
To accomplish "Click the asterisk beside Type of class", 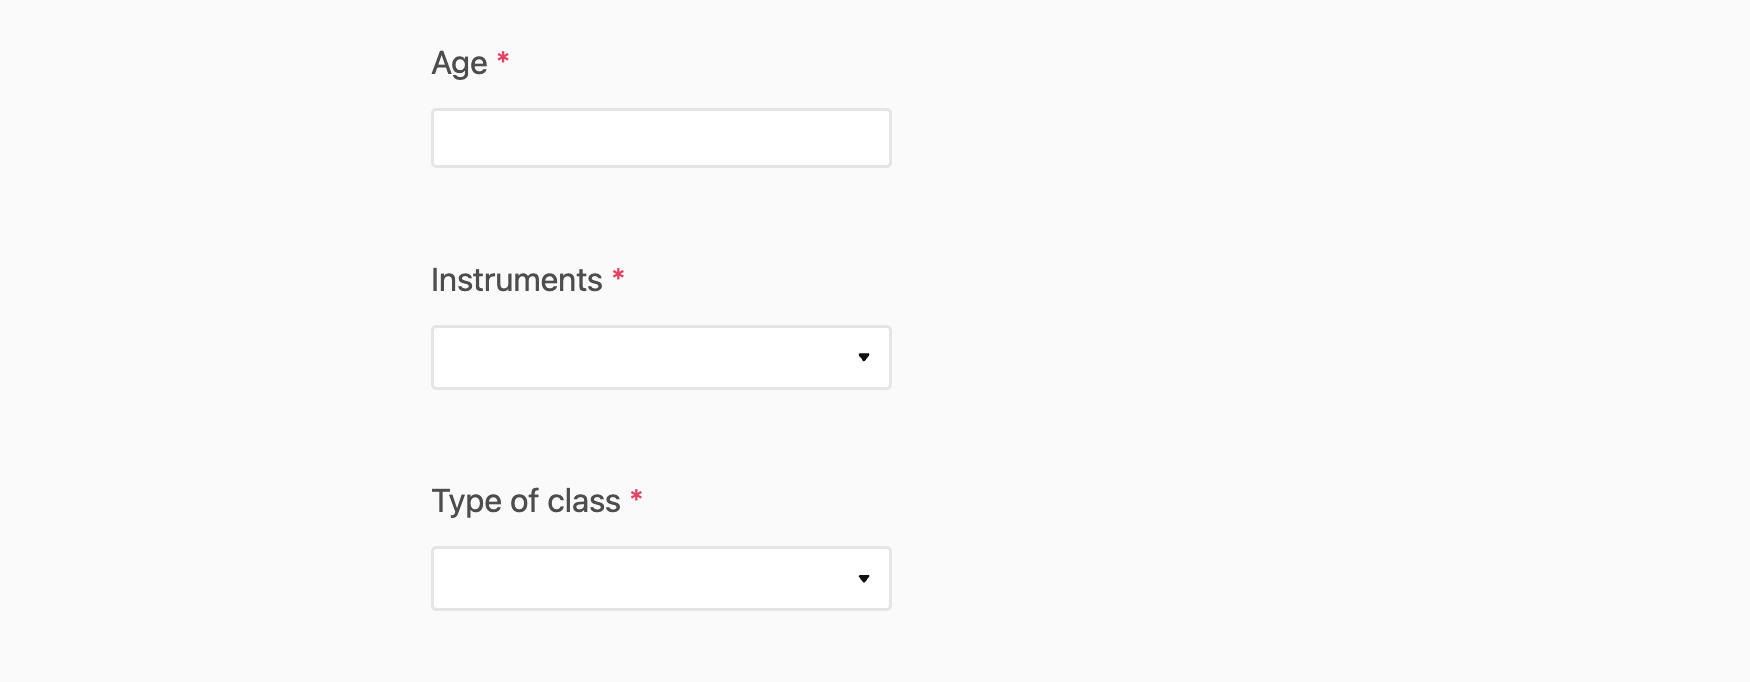I will tap(636, 498).
